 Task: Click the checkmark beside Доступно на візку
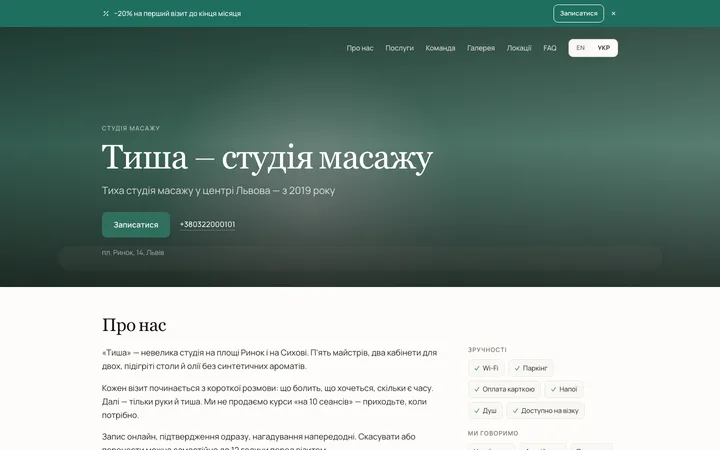point(515,411)
